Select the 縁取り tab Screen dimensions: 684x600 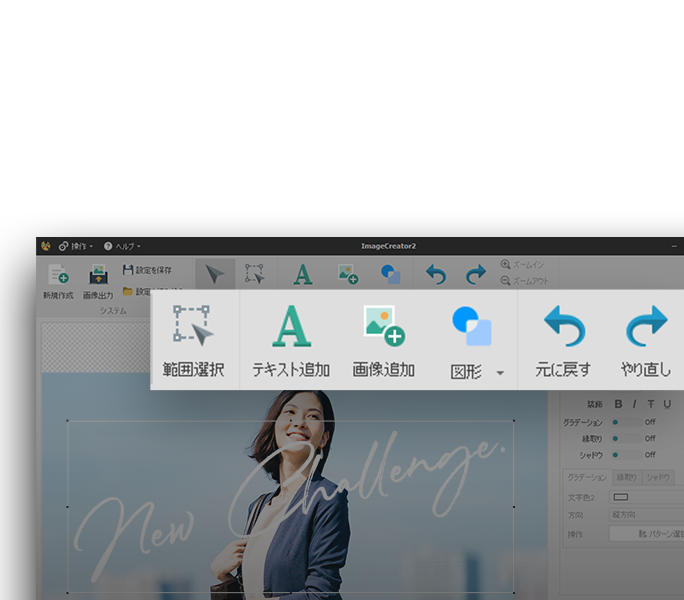[x=627, y=477]
